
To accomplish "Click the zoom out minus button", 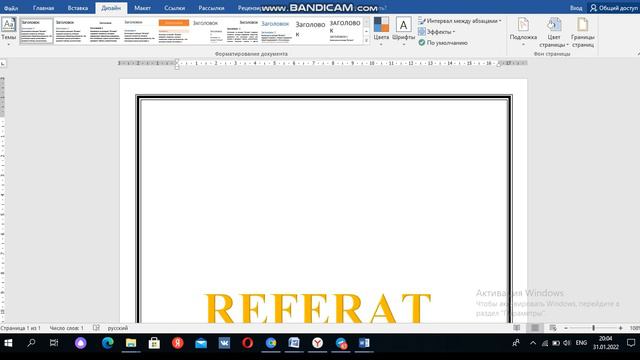I will tap(566, 328).
